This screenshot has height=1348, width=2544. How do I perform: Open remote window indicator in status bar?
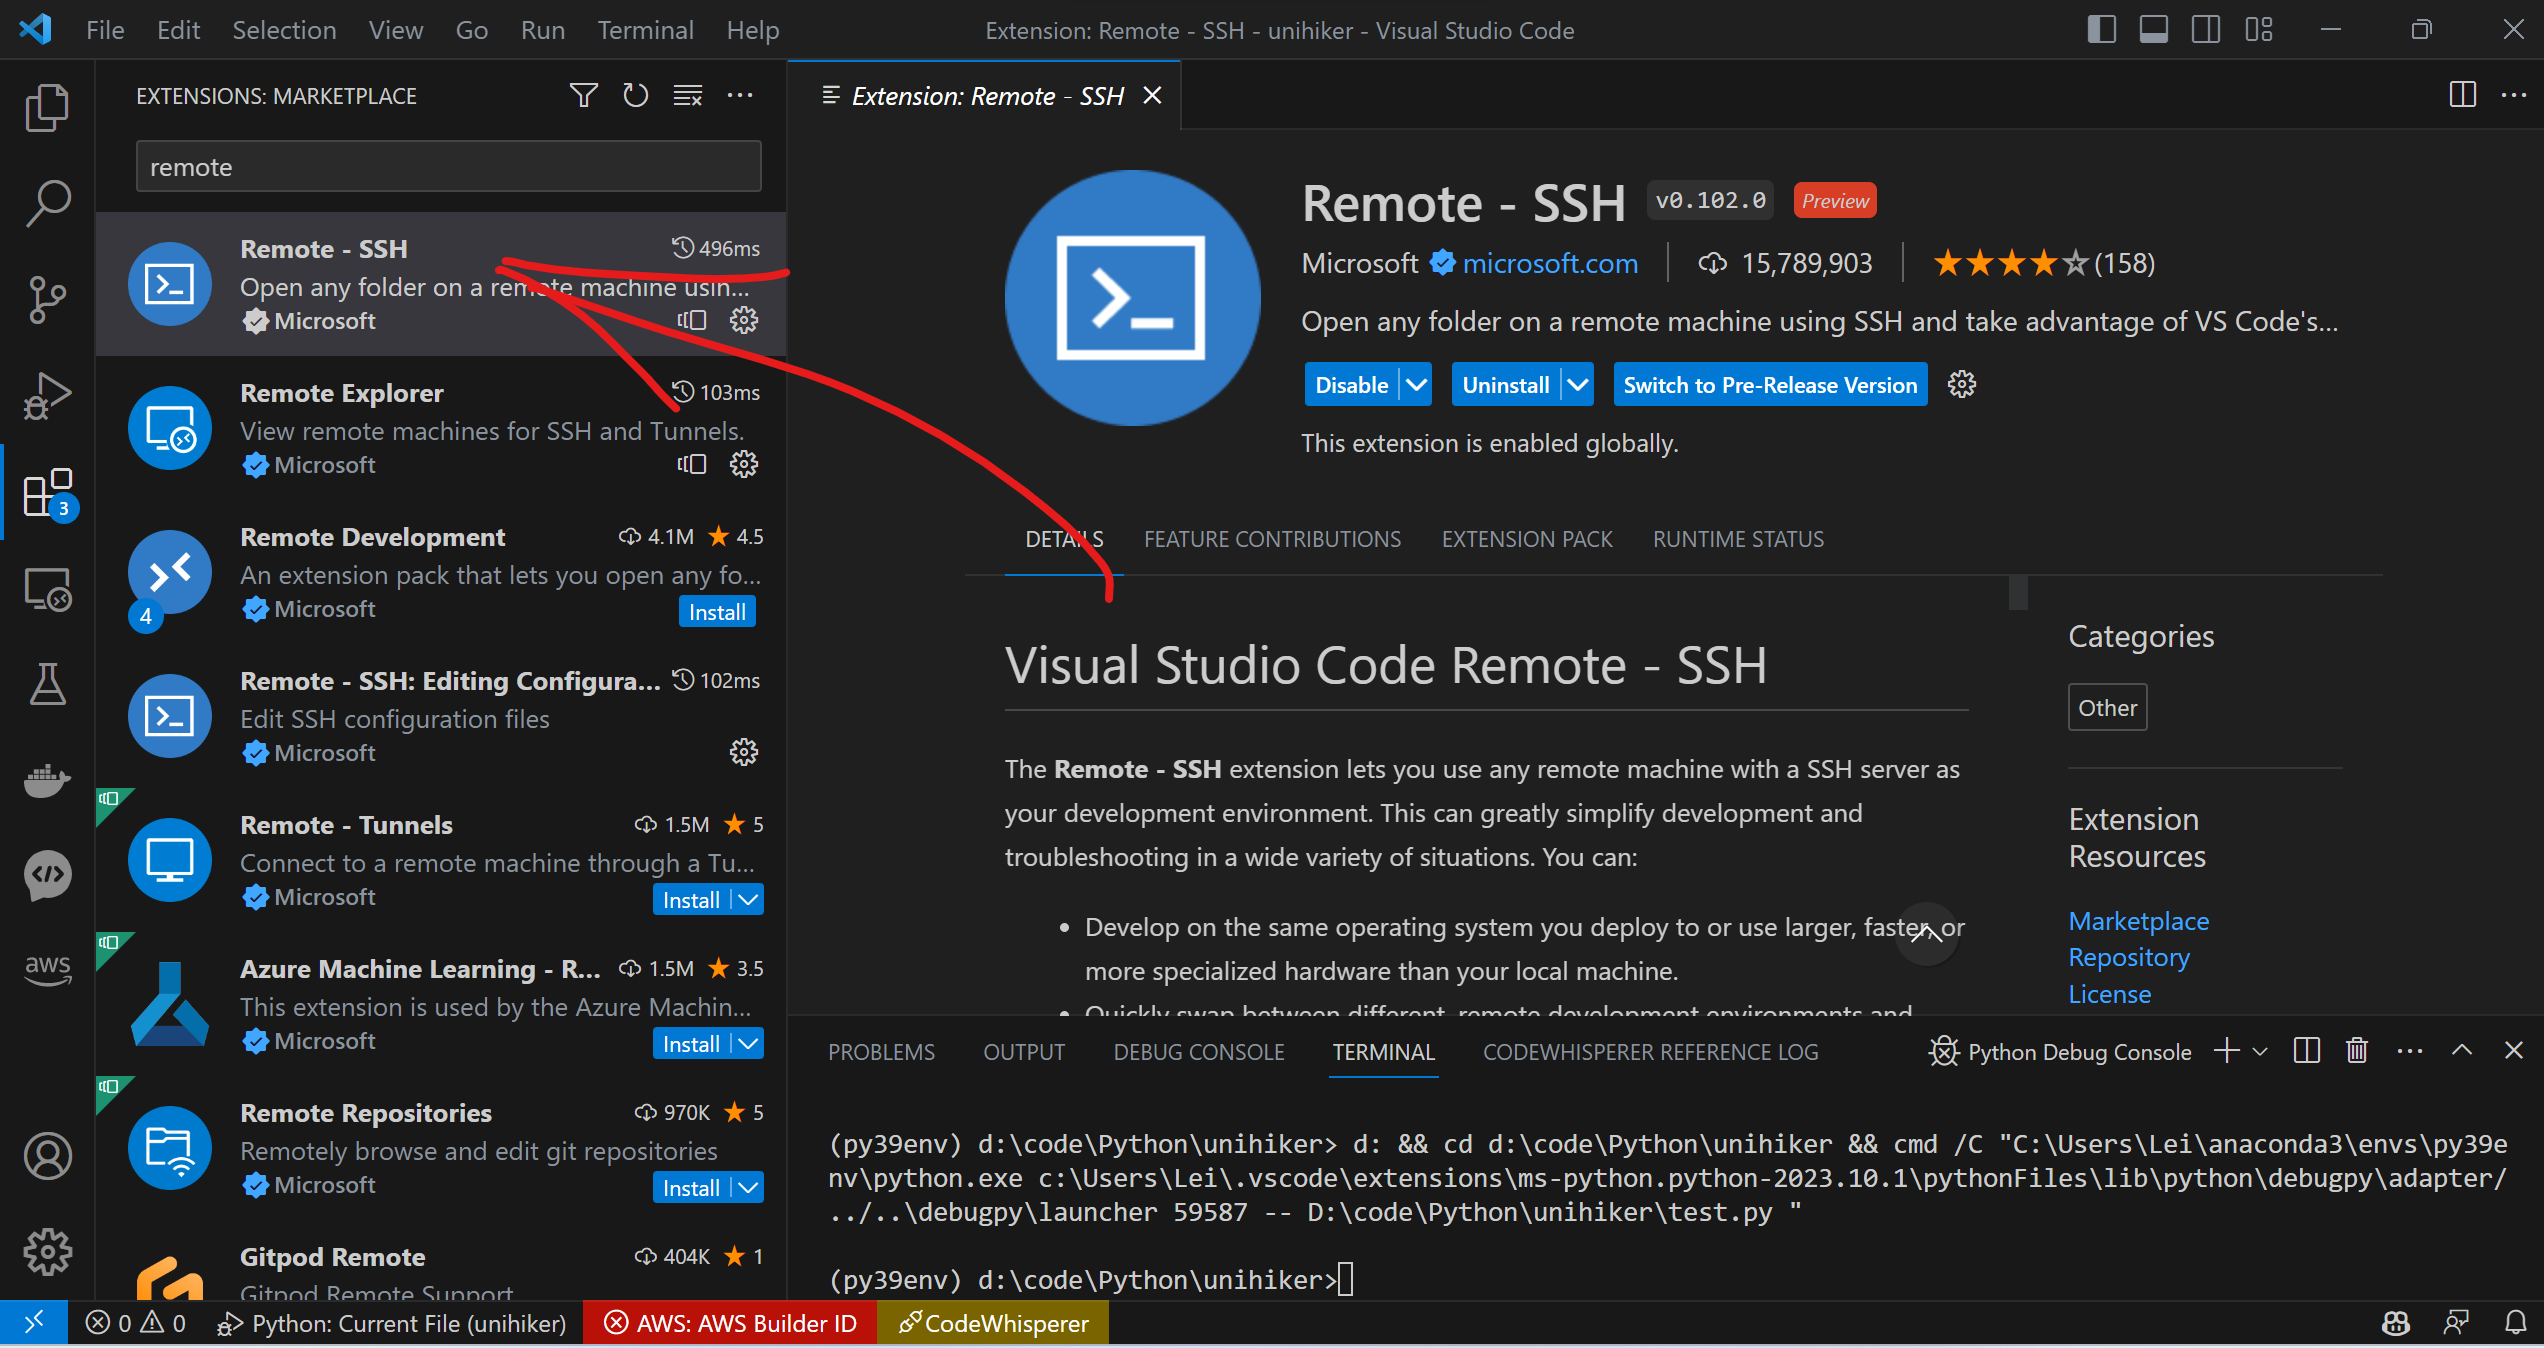[x=34, y=1323]
